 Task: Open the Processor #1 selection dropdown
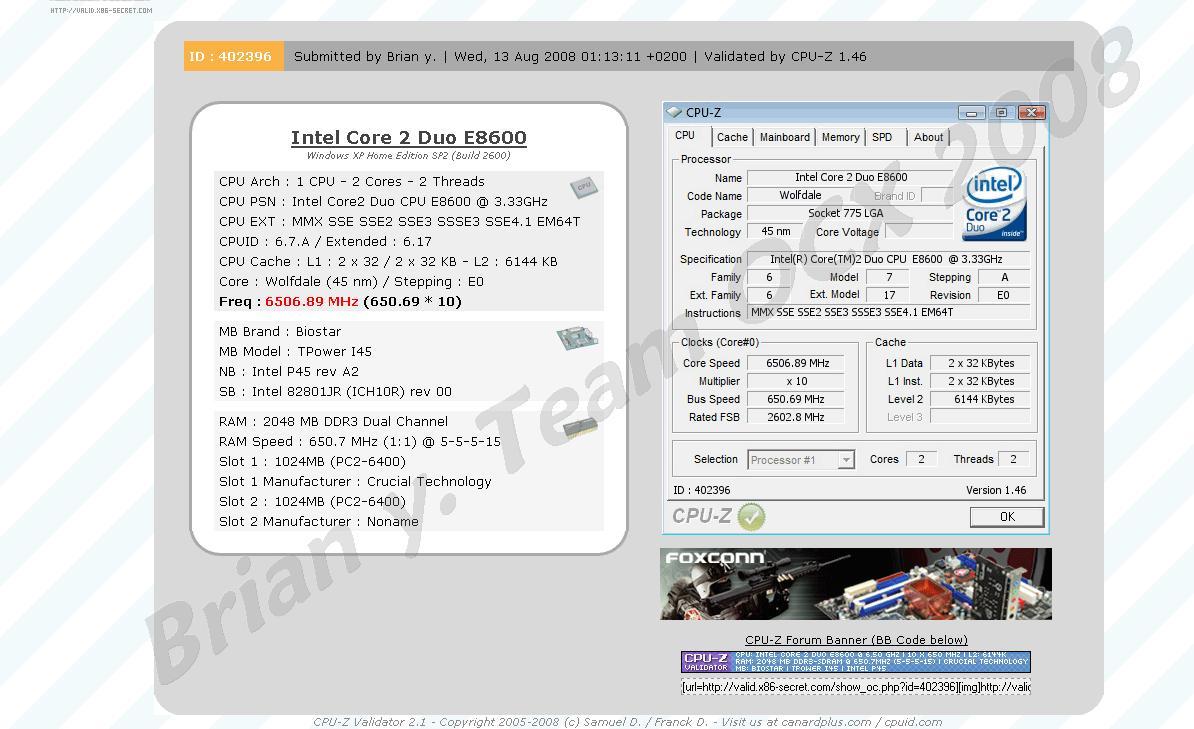845,460
